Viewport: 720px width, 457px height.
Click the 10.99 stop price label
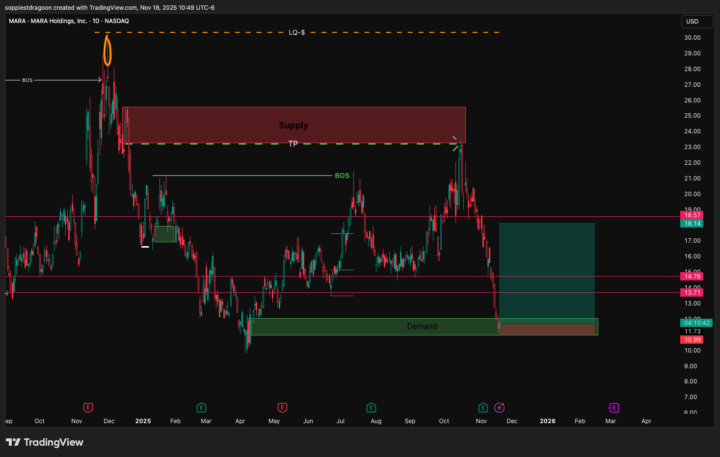coord(692,339)
